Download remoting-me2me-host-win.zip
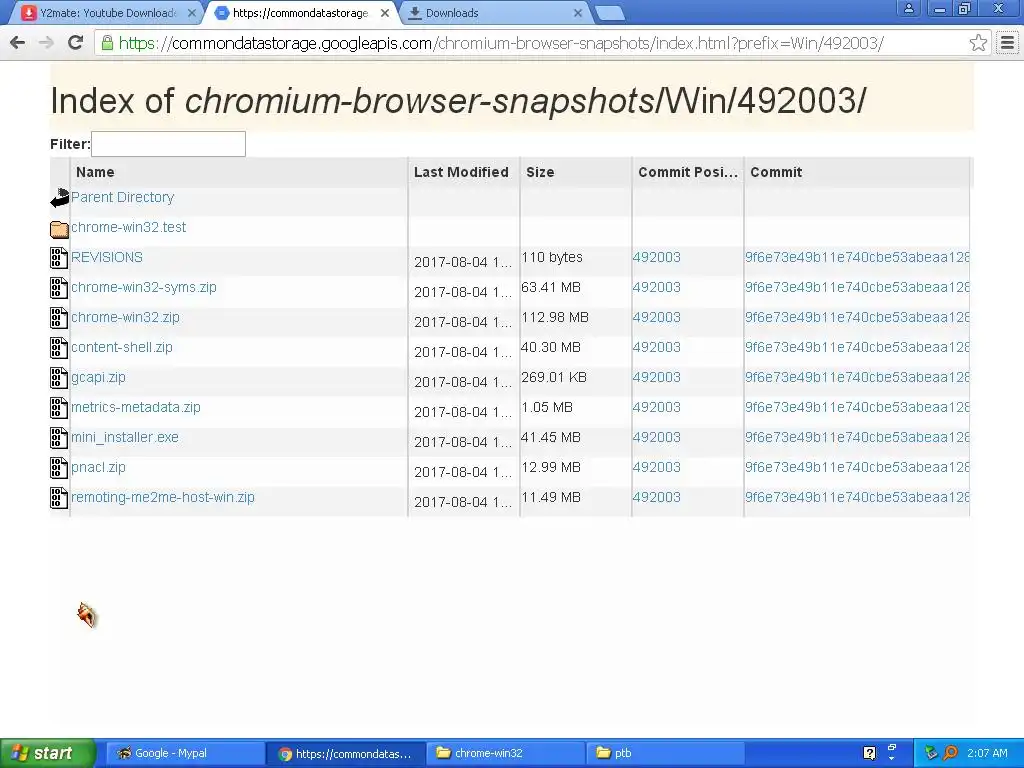Screen dimensions: 1024x768 click(x=163, y=498)
